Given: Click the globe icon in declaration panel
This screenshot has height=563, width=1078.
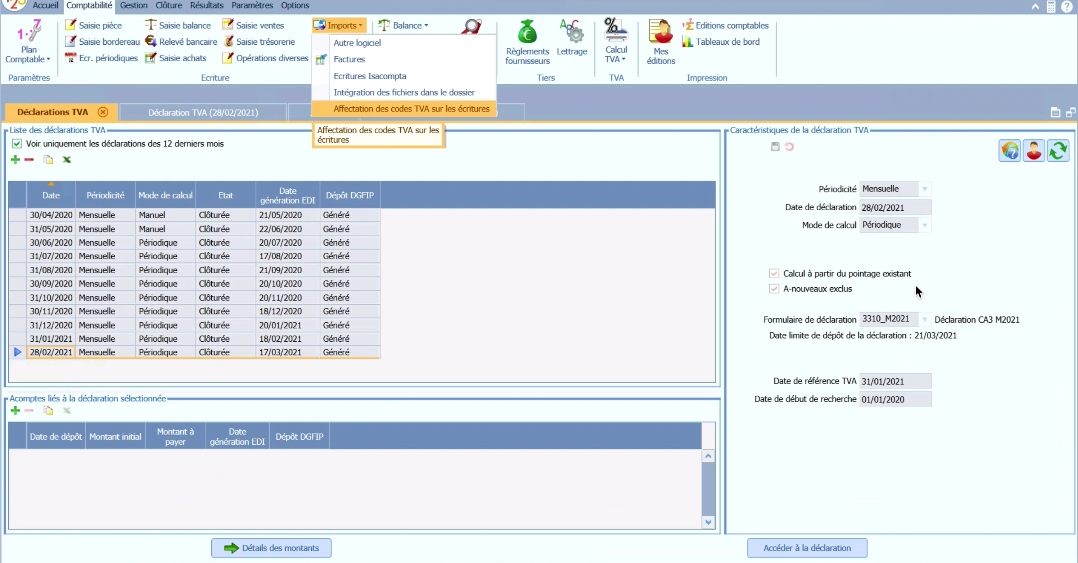Looking at the screenshot, I should (x=1010, y=151).
